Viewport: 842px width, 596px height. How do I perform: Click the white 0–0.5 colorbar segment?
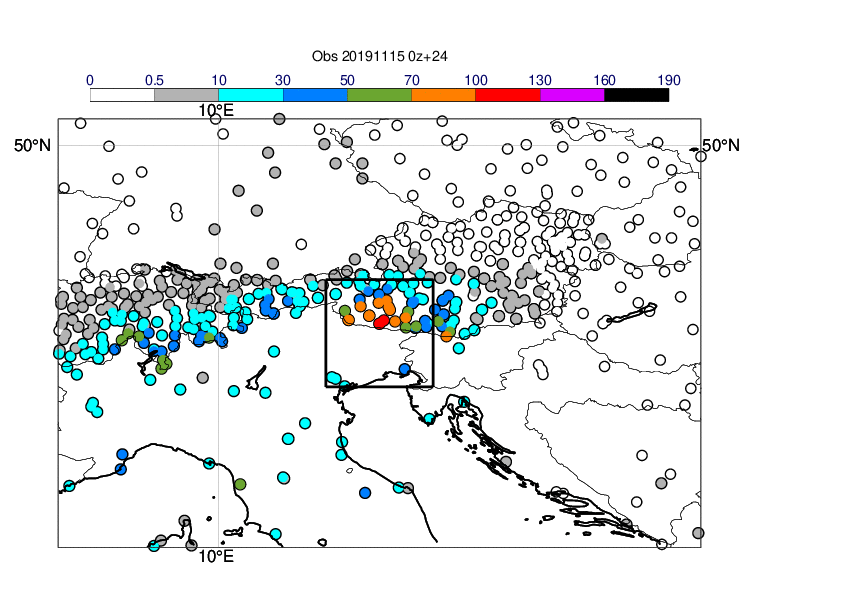[122, 95]
